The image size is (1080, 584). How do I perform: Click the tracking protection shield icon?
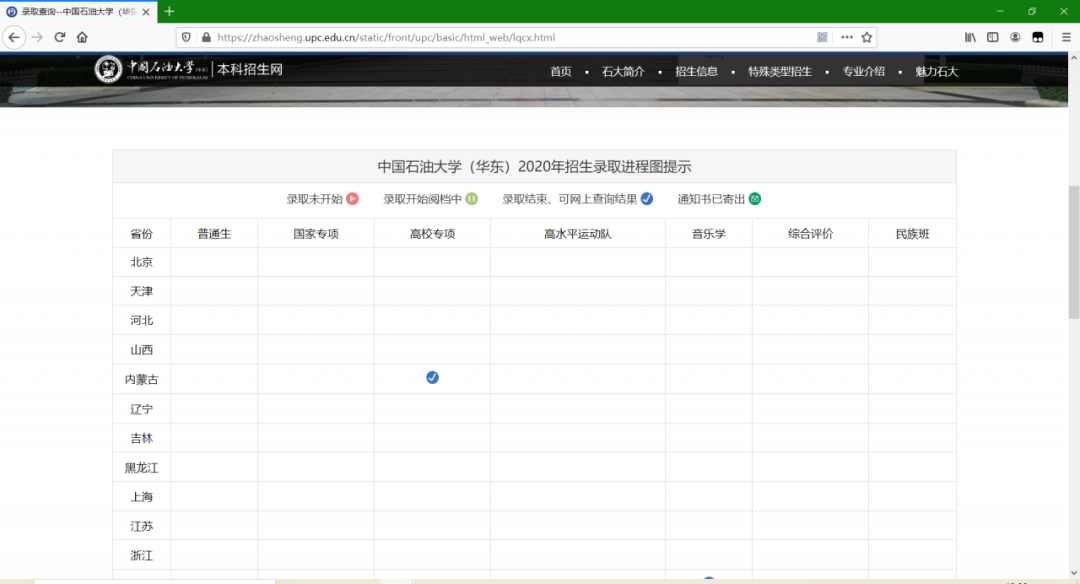pos(185,37)
